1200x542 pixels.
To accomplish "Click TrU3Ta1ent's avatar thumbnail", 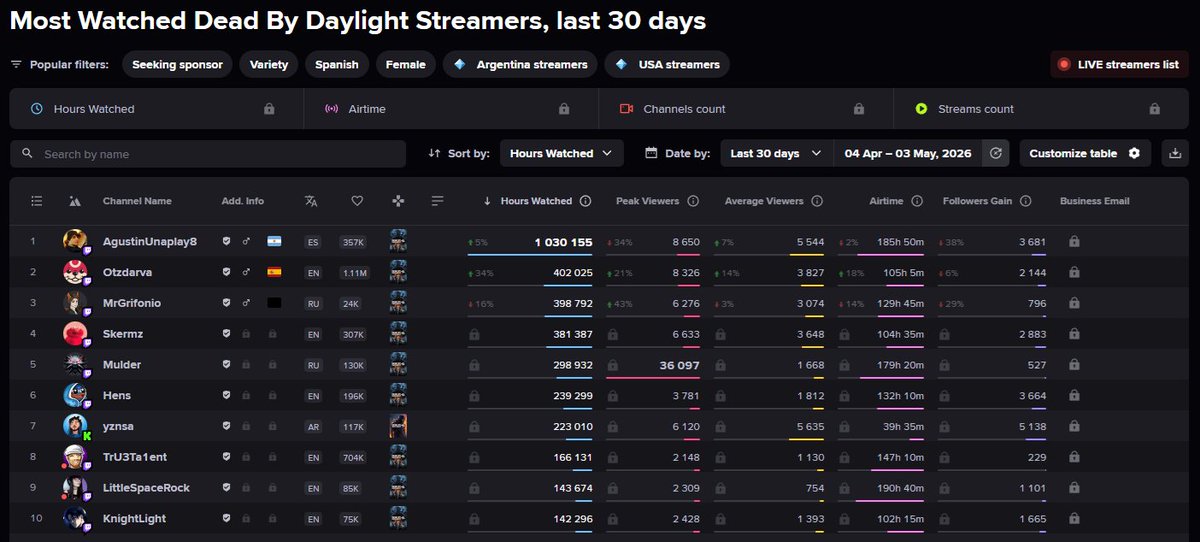I will pyautogui.click(x=75, y=457).
